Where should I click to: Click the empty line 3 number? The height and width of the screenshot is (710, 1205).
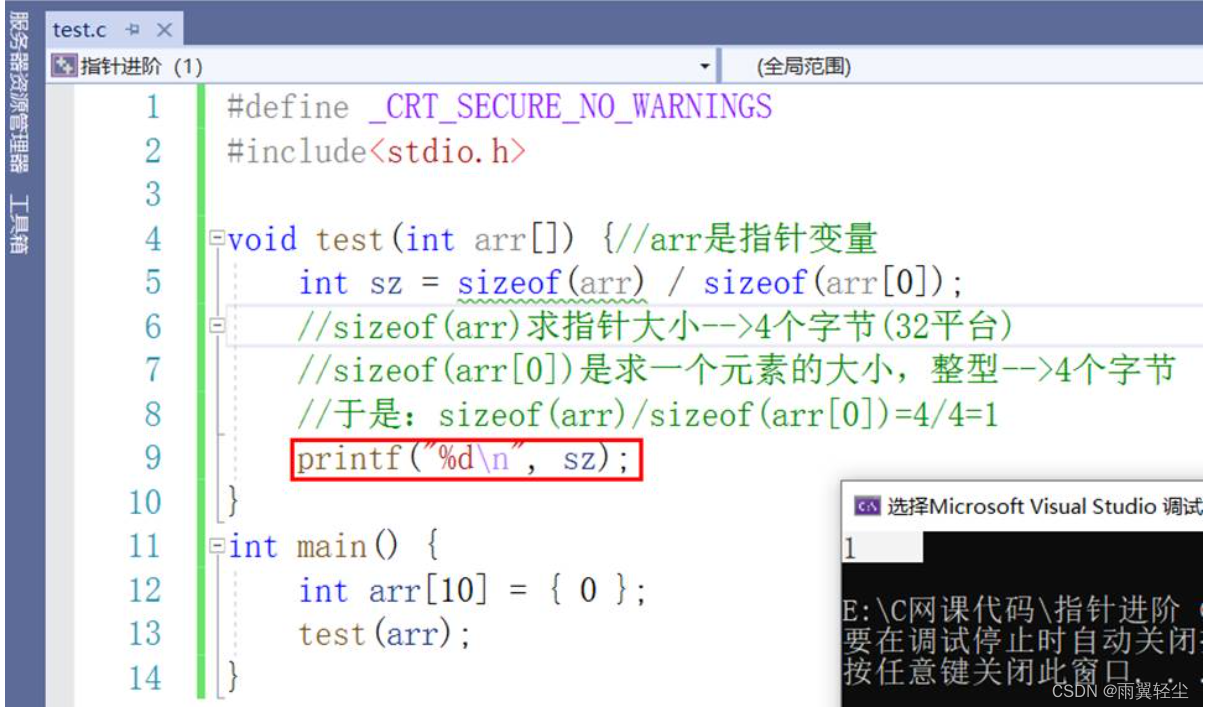click(152, 194)
